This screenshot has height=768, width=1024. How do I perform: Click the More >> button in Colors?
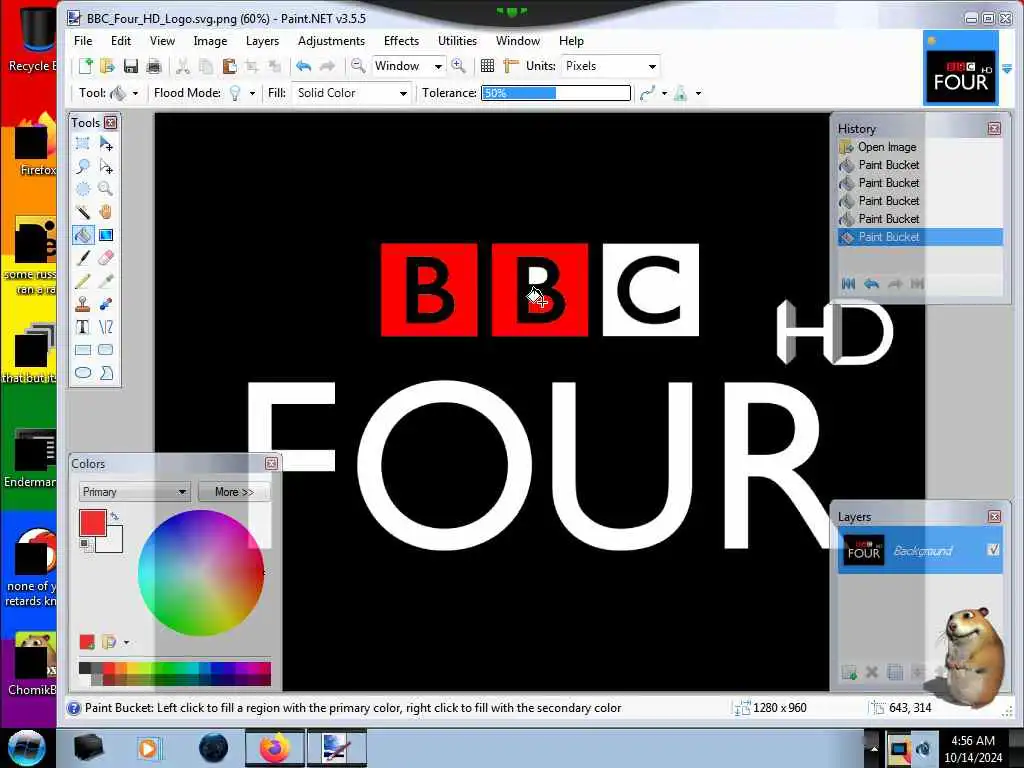click(x=234, y=492)
